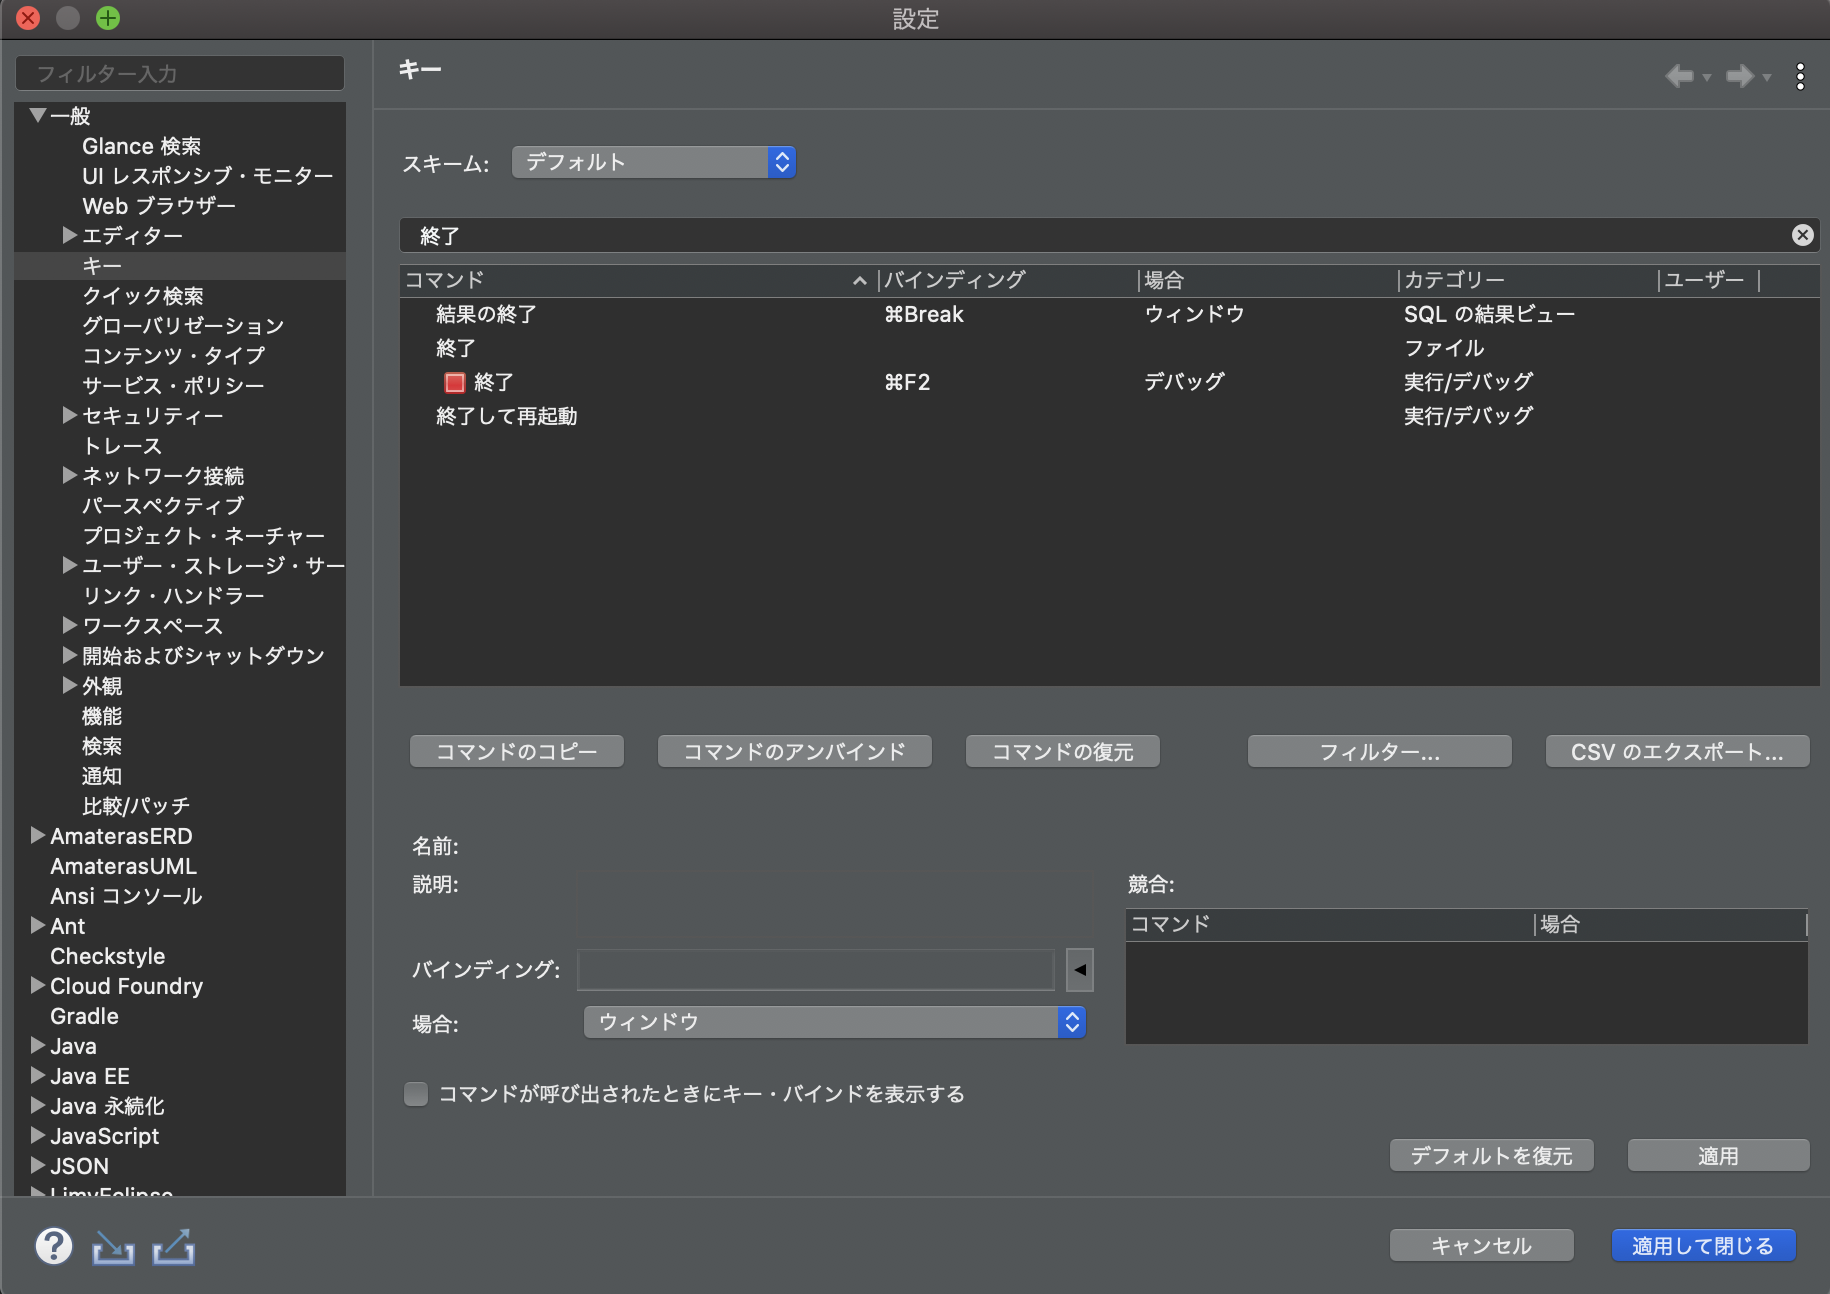Image resolution: width=1830 pixels, height=1294 pixels.
Task: Clear the 終了 search filter
Action: pyautogui.click(x=1802, y=235)
